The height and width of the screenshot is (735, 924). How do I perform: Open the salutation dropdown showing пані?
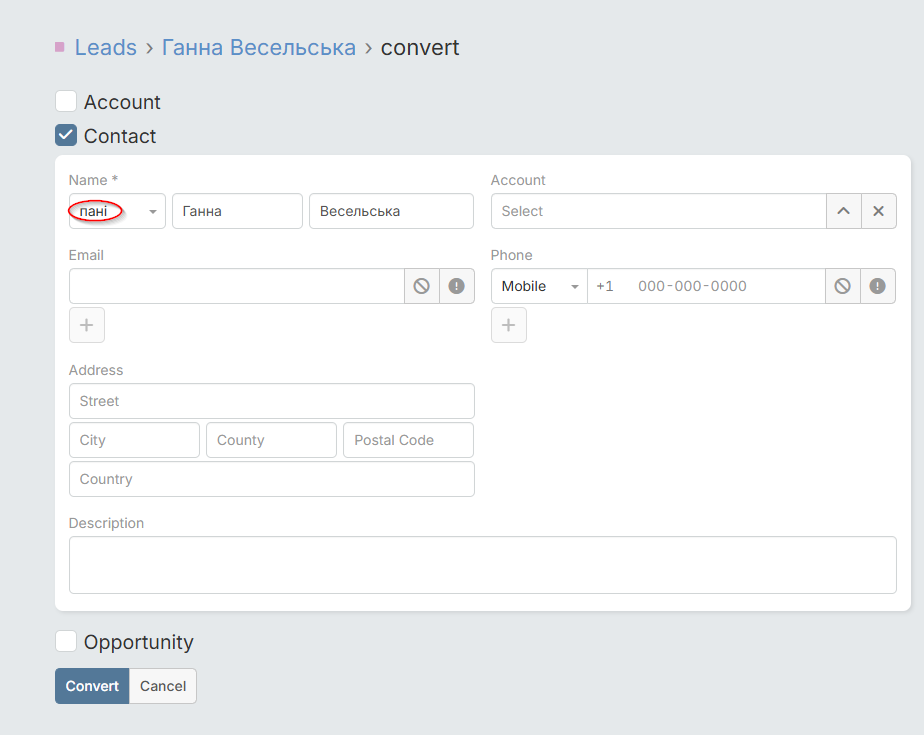pyautogui.click(x=117, y=211)
